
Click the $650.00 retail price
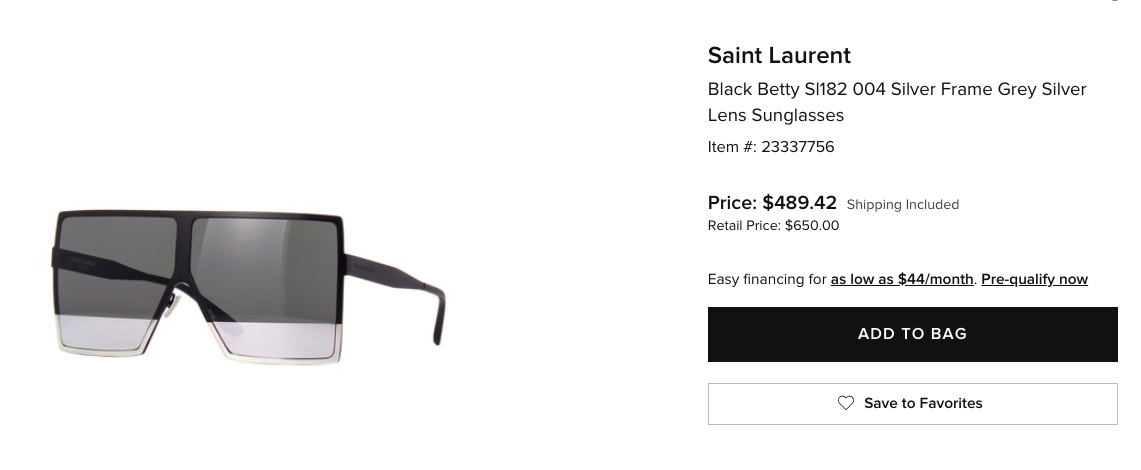(812, 226)
